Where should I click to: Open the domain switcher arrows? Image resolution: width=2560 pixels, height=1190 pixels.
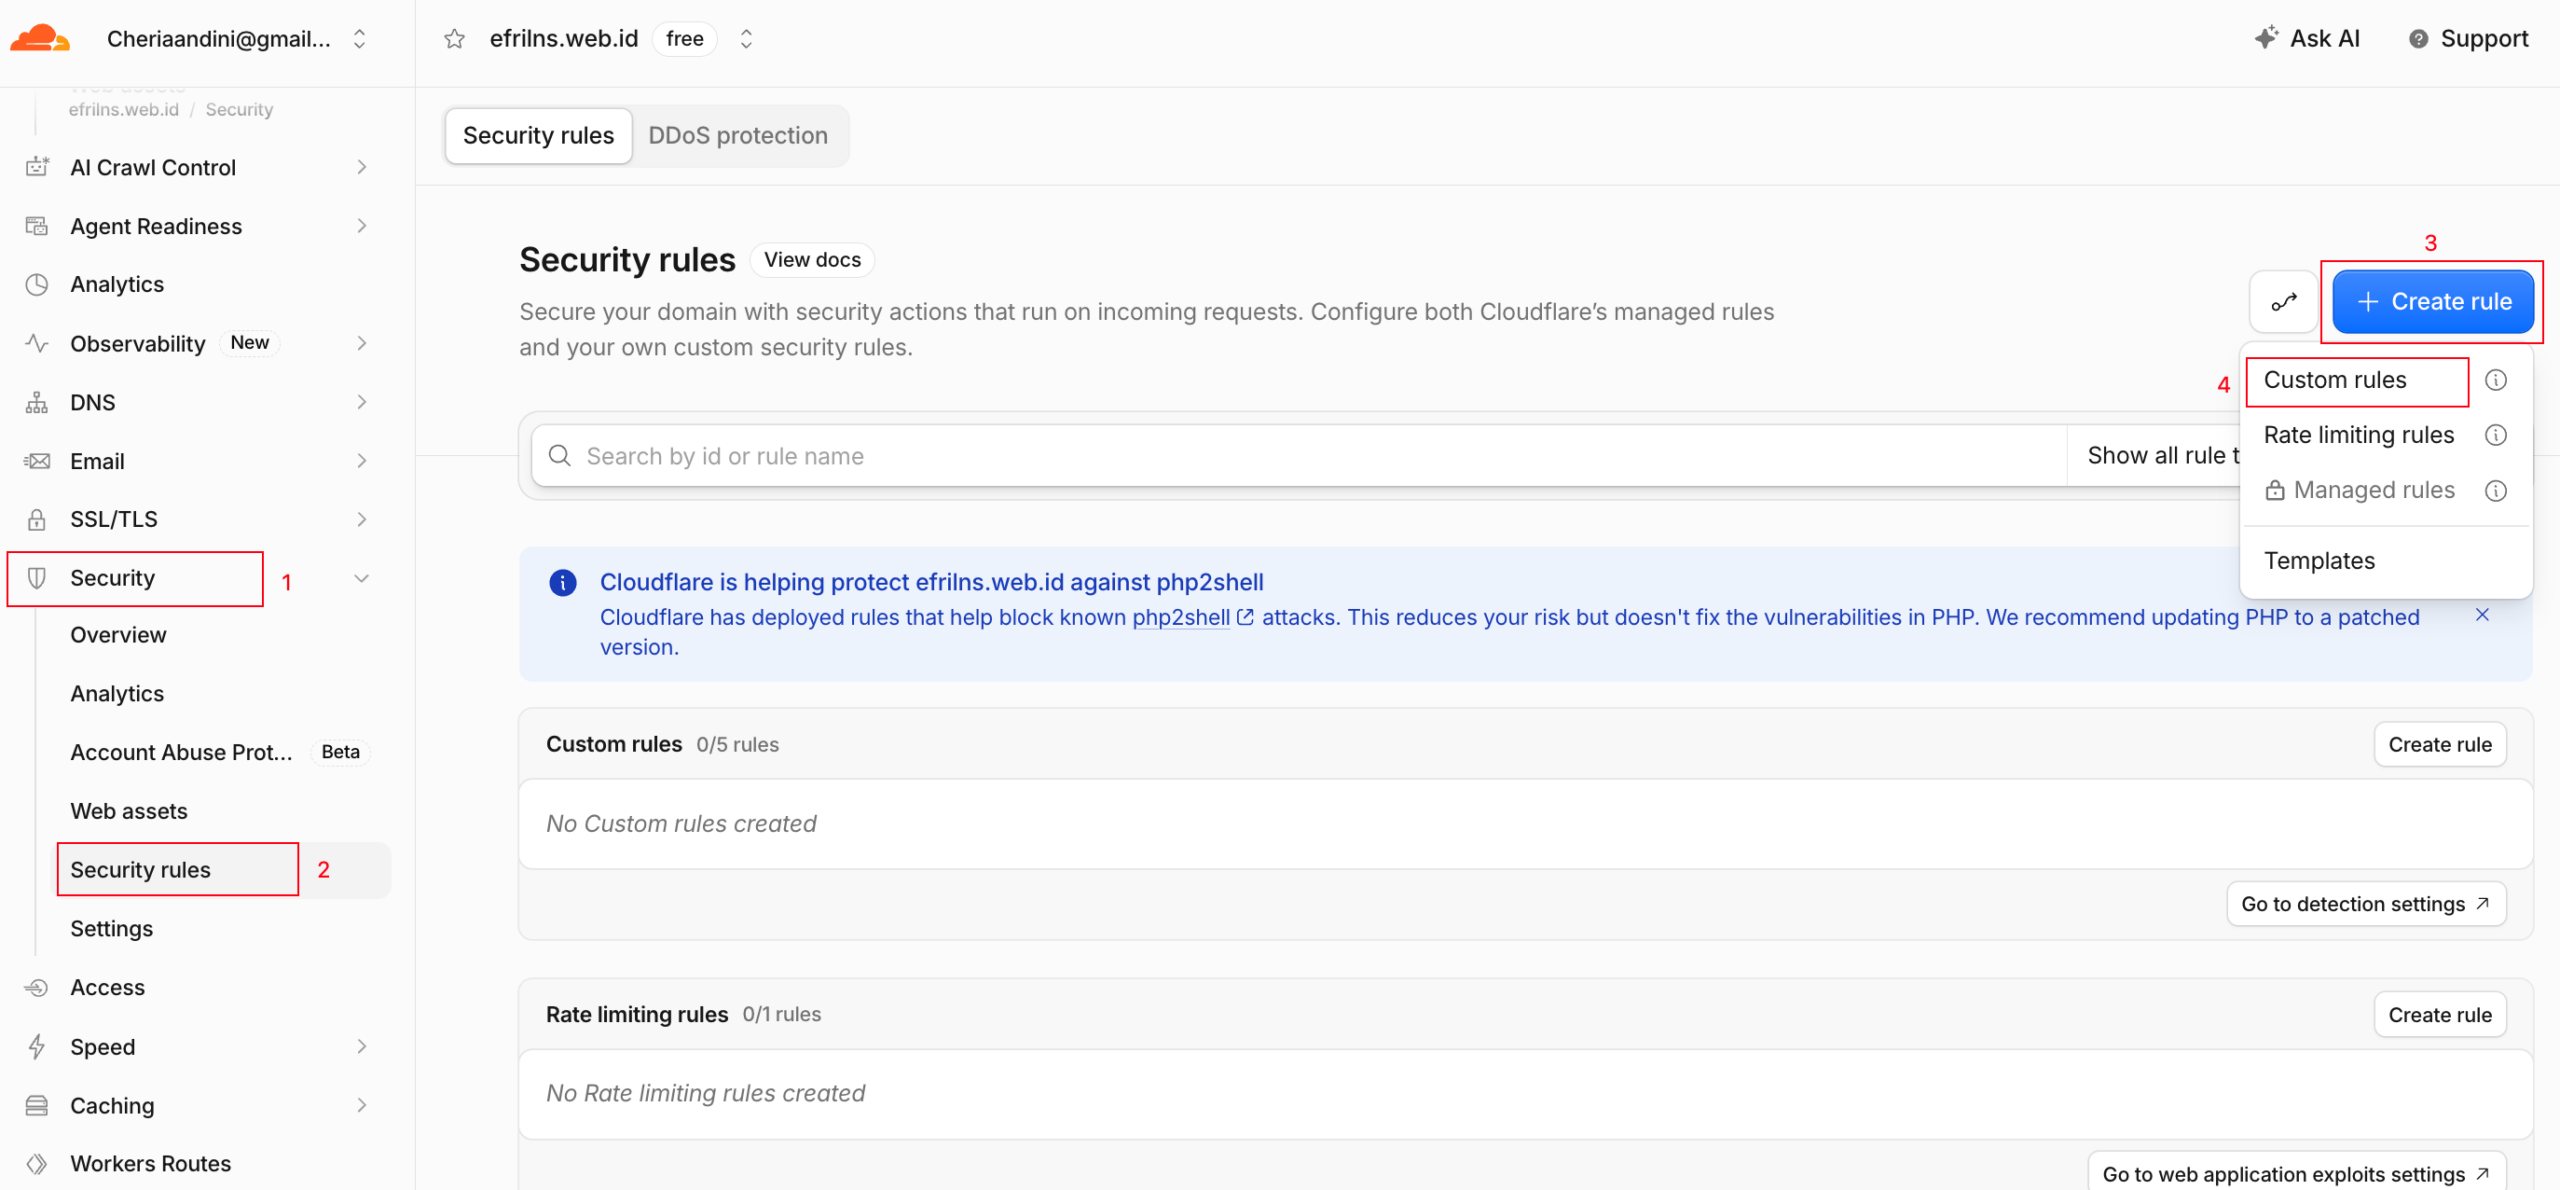[746, 39]
